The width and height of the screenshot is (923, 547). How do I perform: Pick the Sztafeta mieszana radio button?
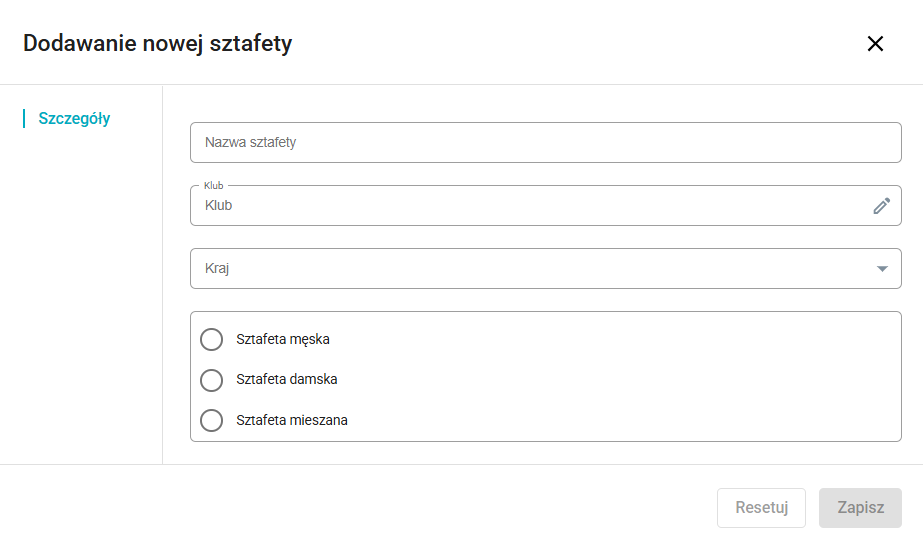[211, 421]
